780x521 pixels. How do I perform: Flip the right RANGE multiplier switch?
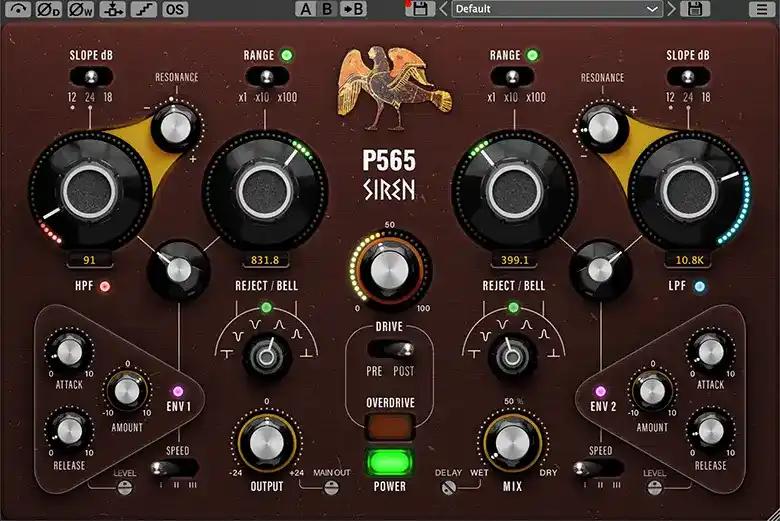[512, 77]
